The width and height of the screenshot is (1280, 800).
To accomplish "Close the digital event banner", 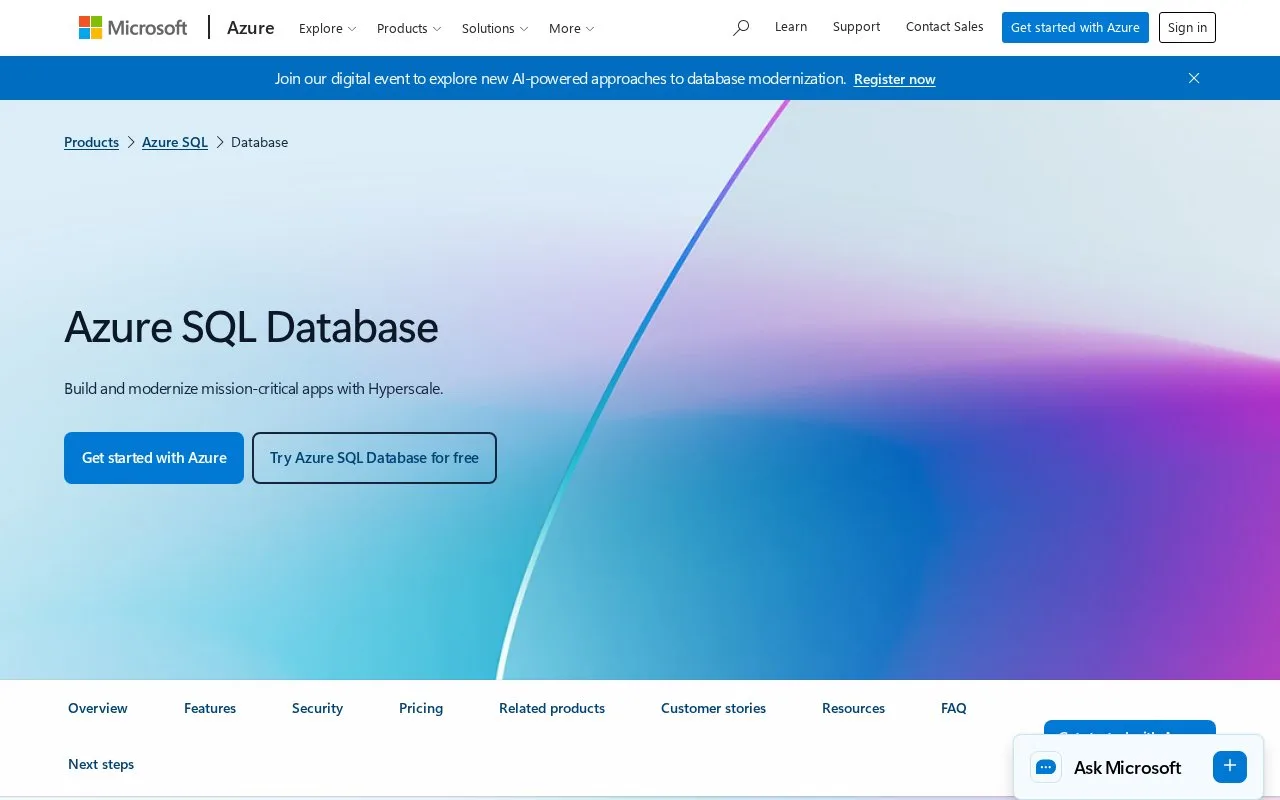I will [x=1193, y=78].
